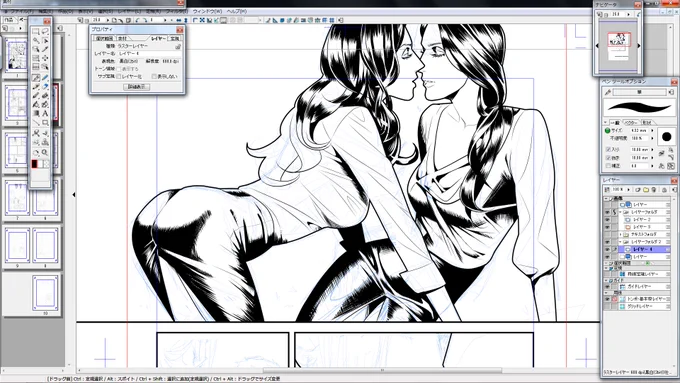Toggle the tone area display checkbox

(119, 69)
